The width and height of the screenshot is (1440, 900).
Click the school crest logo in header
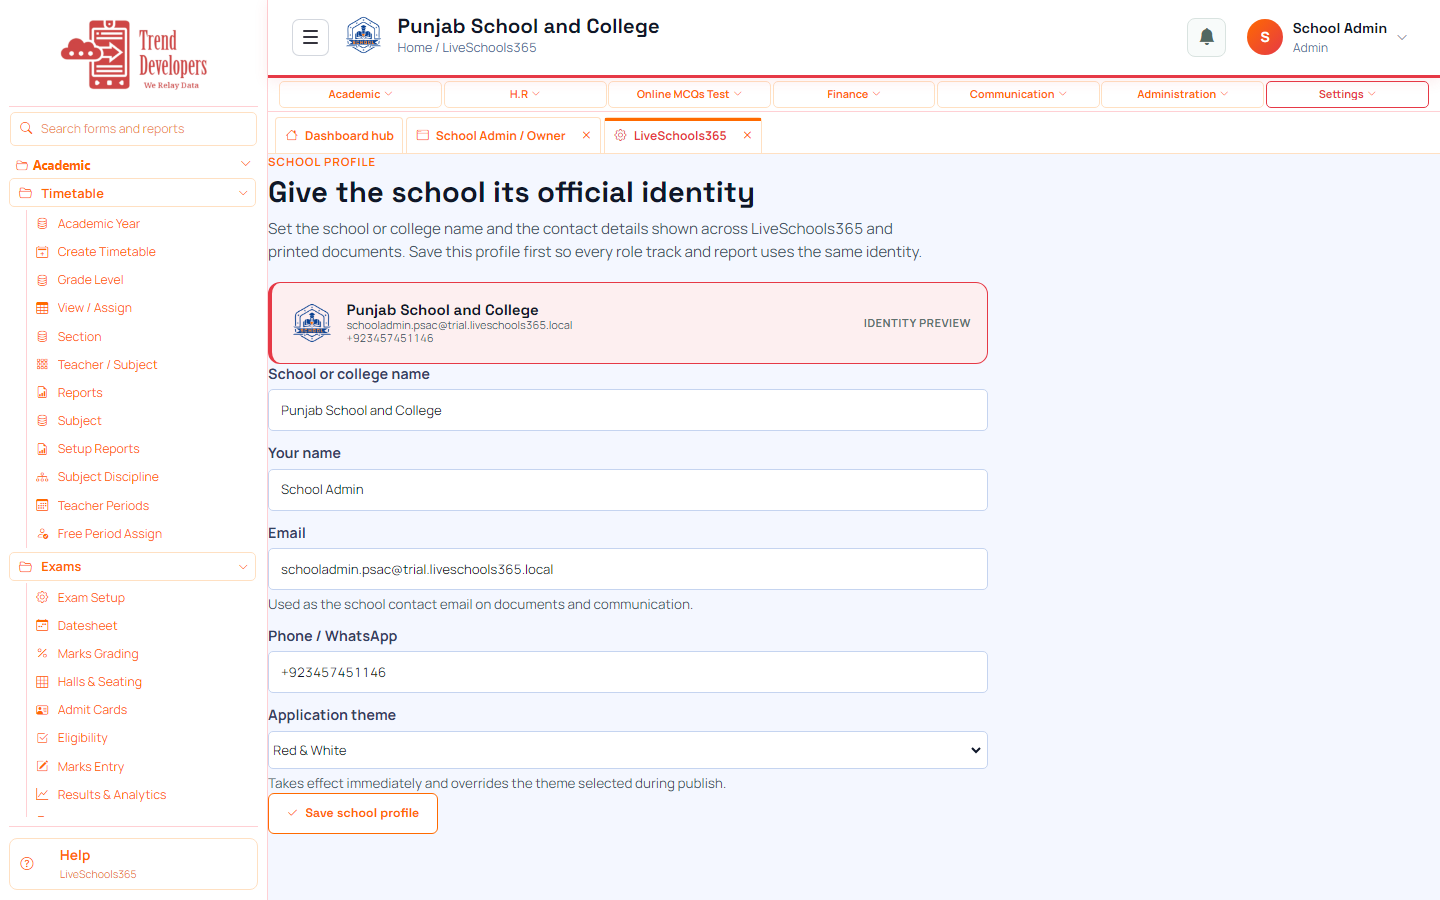point(363,35)
